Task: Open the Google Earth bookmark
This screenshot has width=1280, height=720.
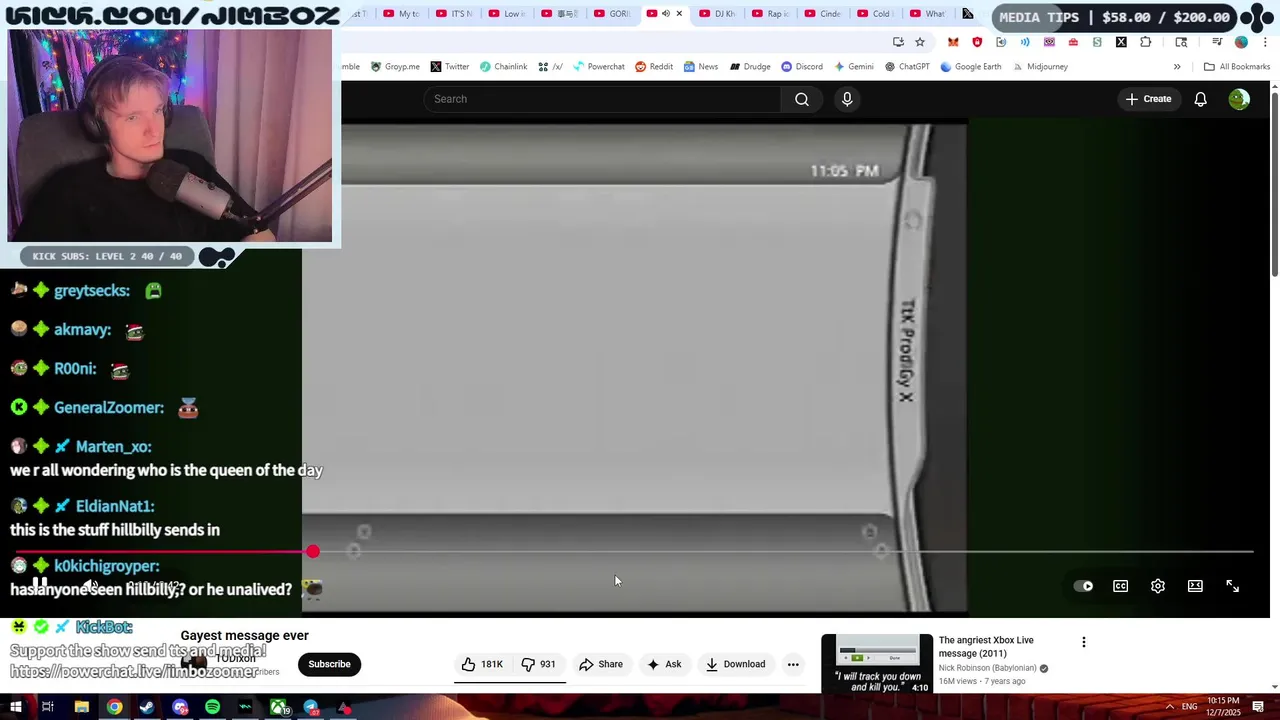Action: tap(970, 67)
